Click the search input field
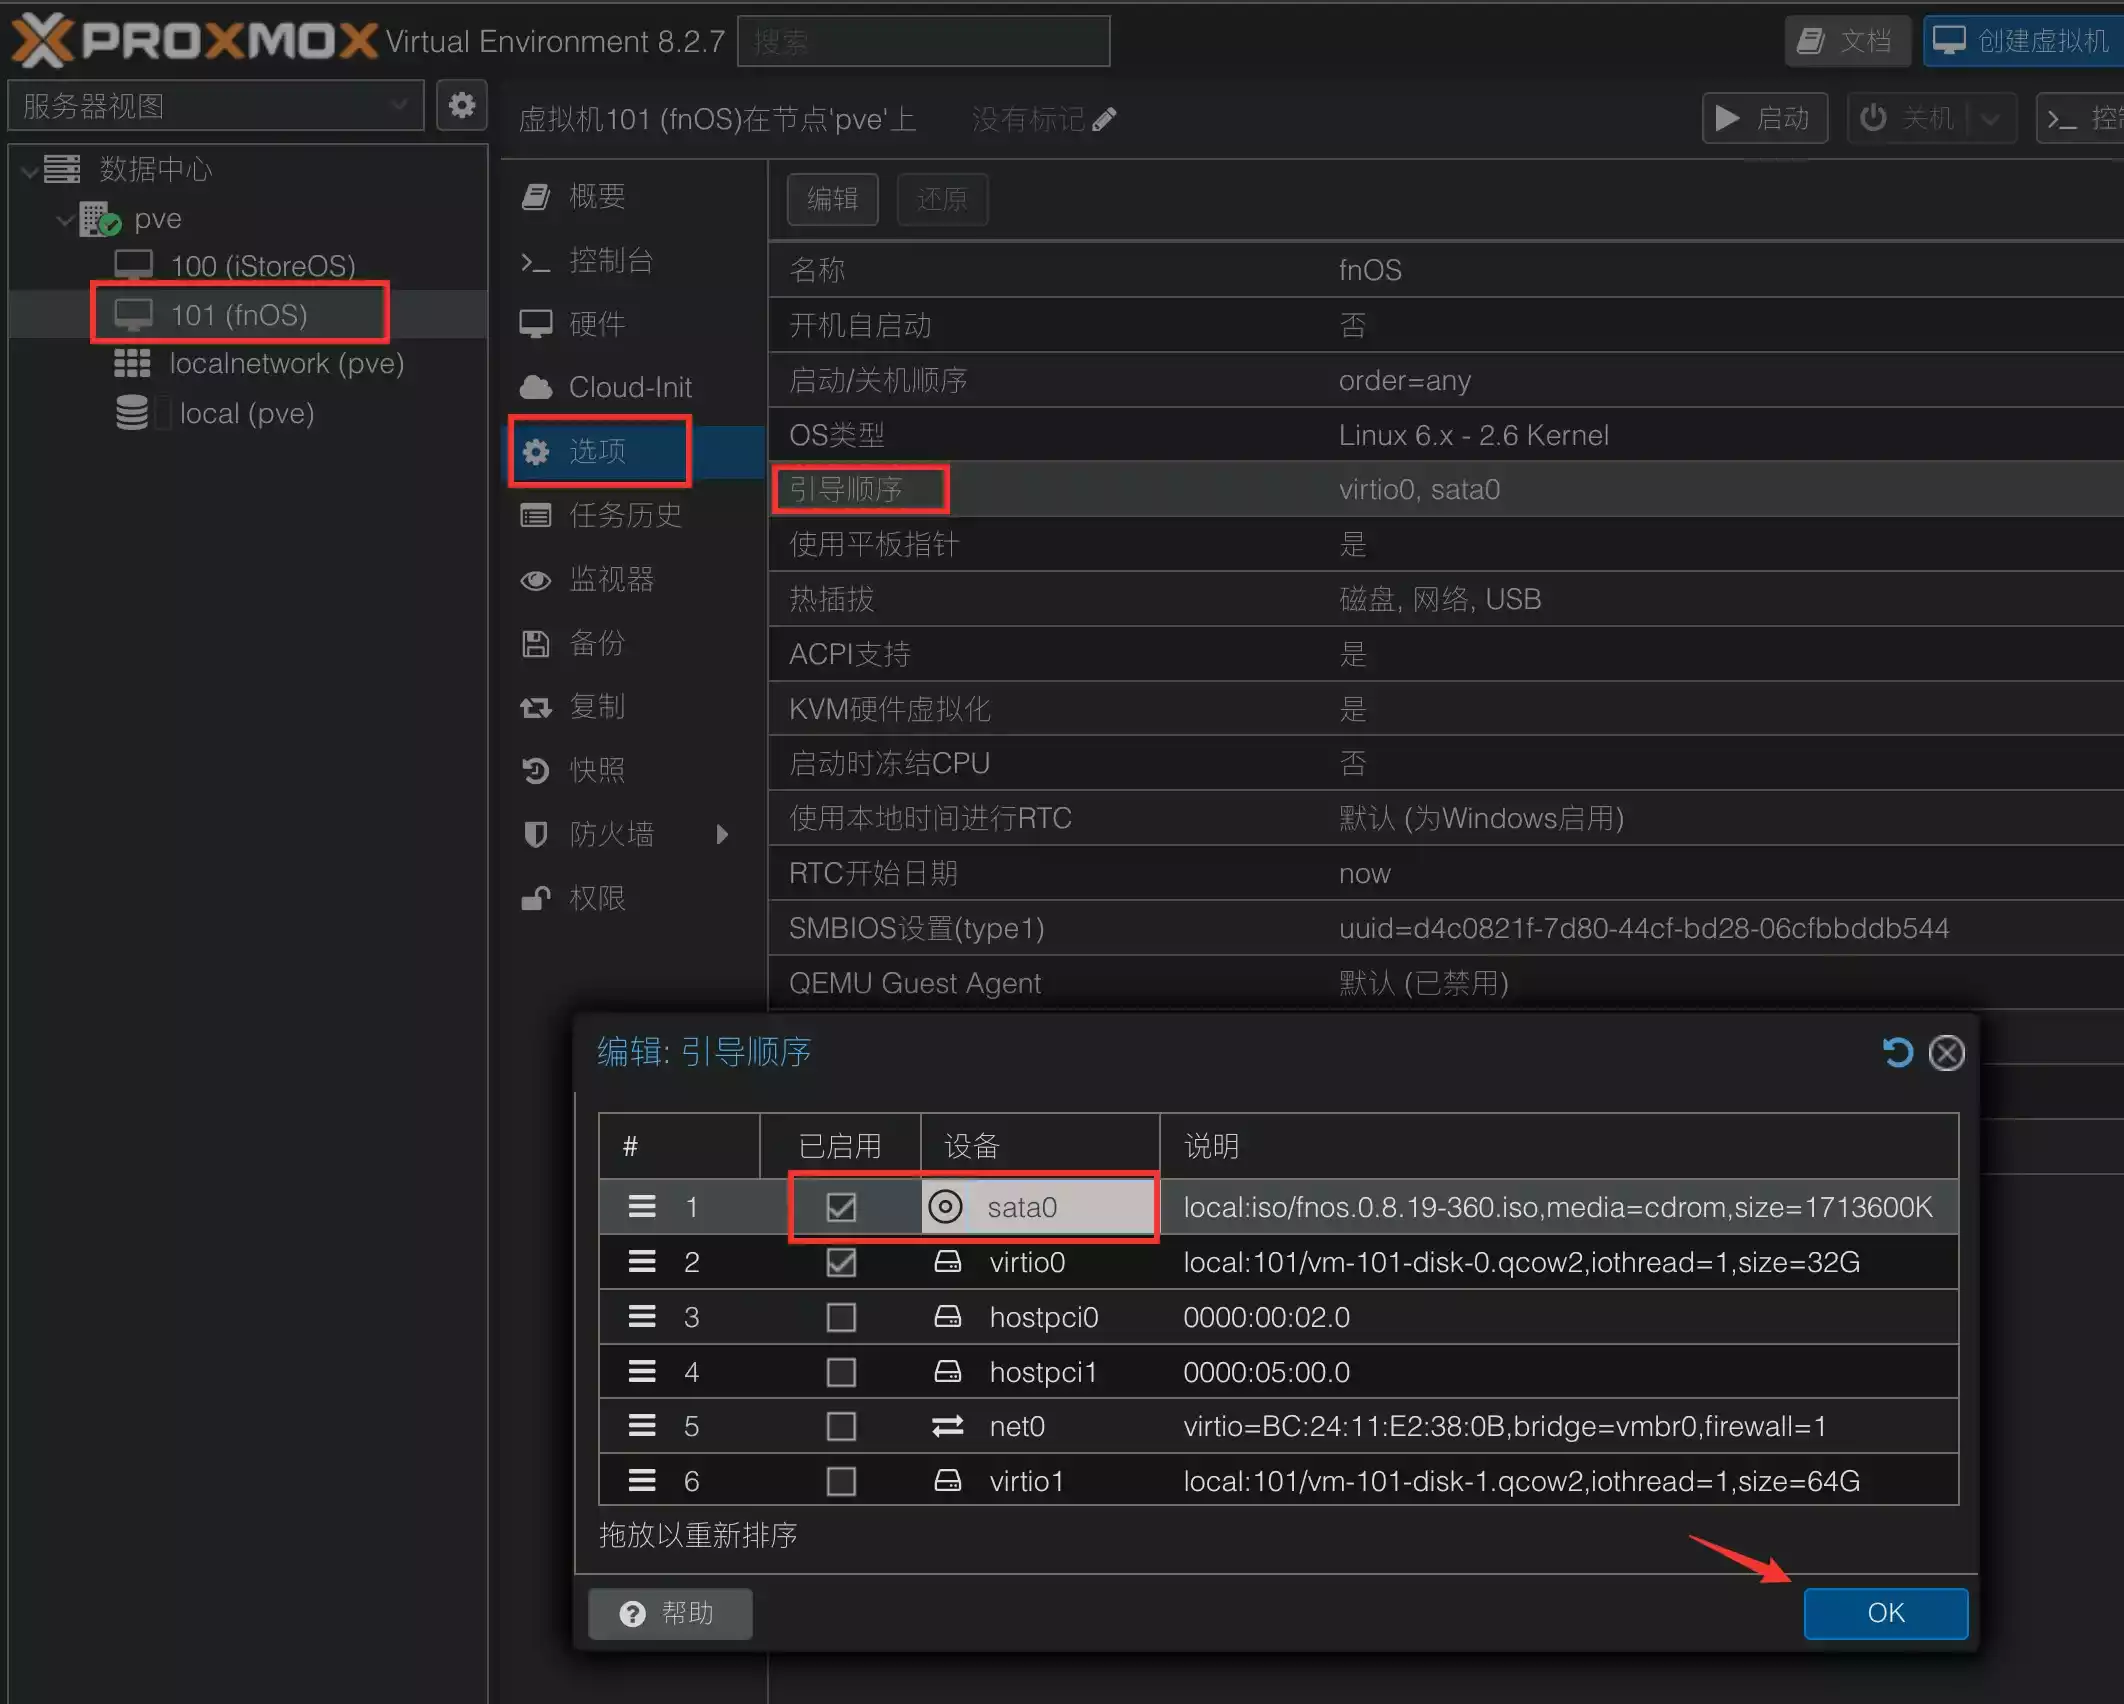This screenshot has height=1704, width=2124. 923,41
